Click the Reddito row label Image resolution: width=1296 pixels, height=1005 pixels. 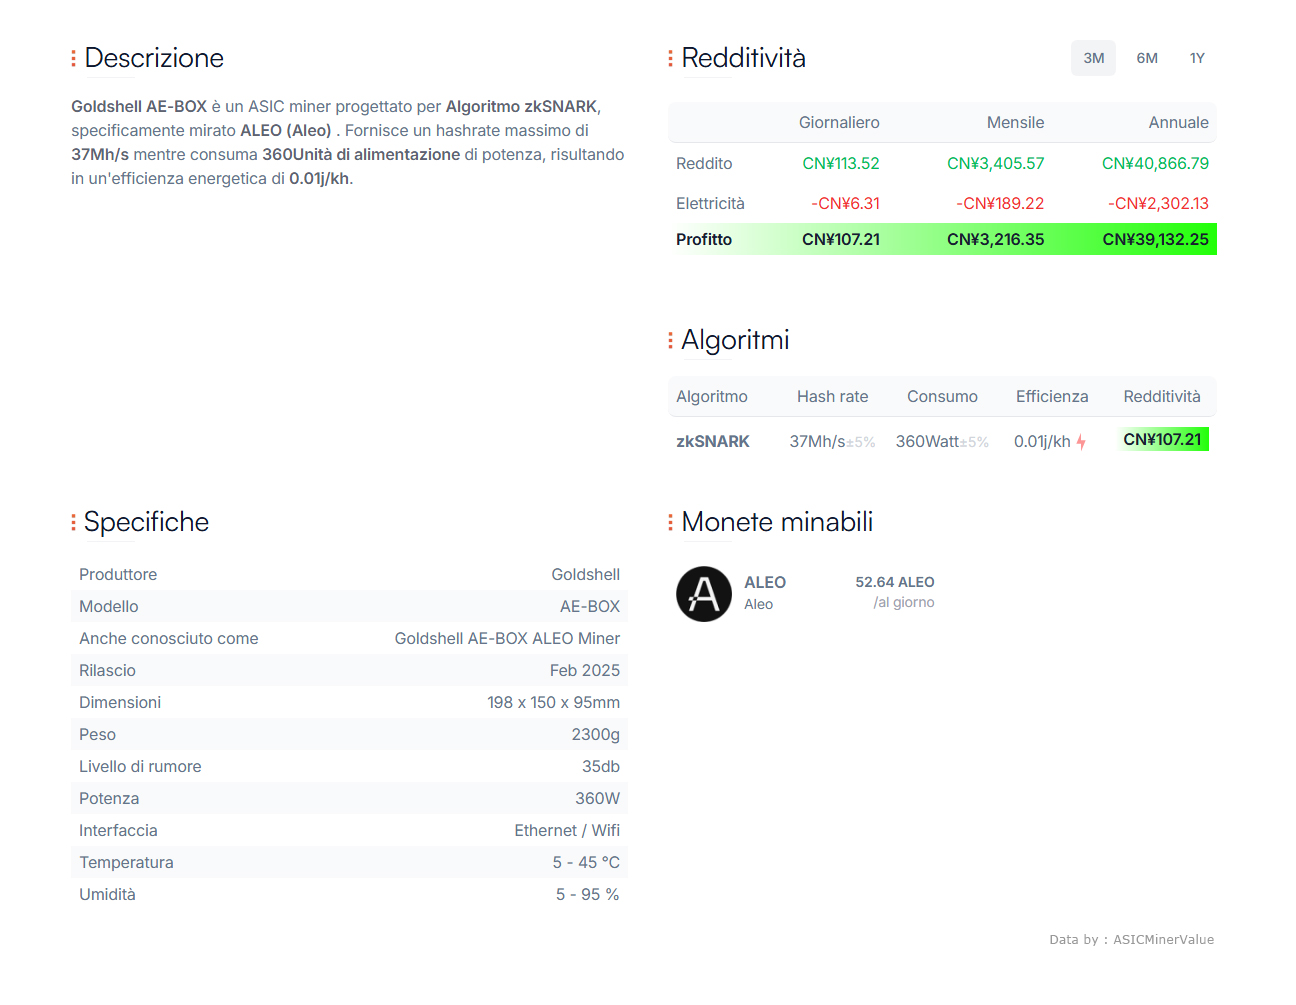(x=704, y=163)
